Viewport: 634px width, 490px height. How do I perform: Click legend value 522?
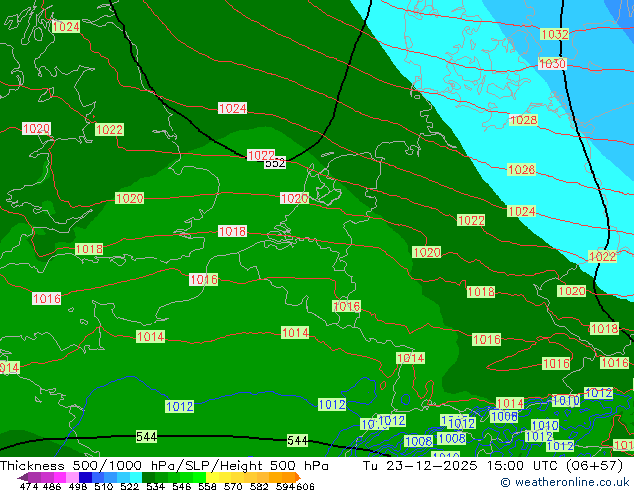click(129, 486)
